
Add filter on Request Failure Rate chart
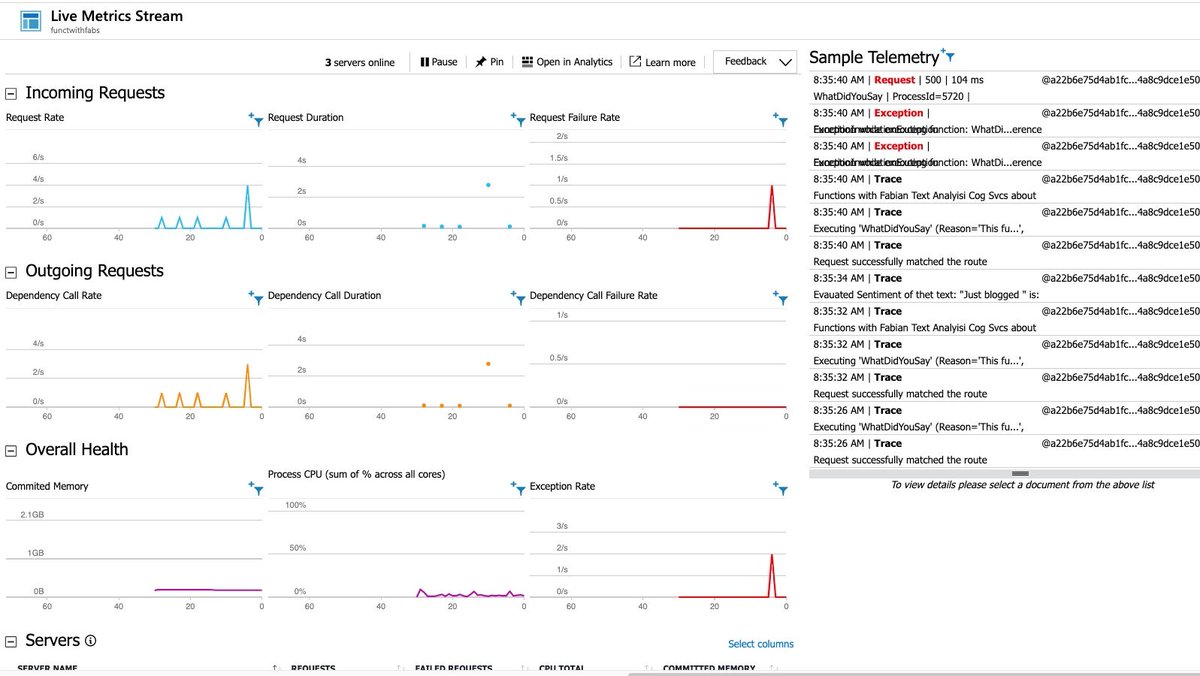[x=780, y=118]
